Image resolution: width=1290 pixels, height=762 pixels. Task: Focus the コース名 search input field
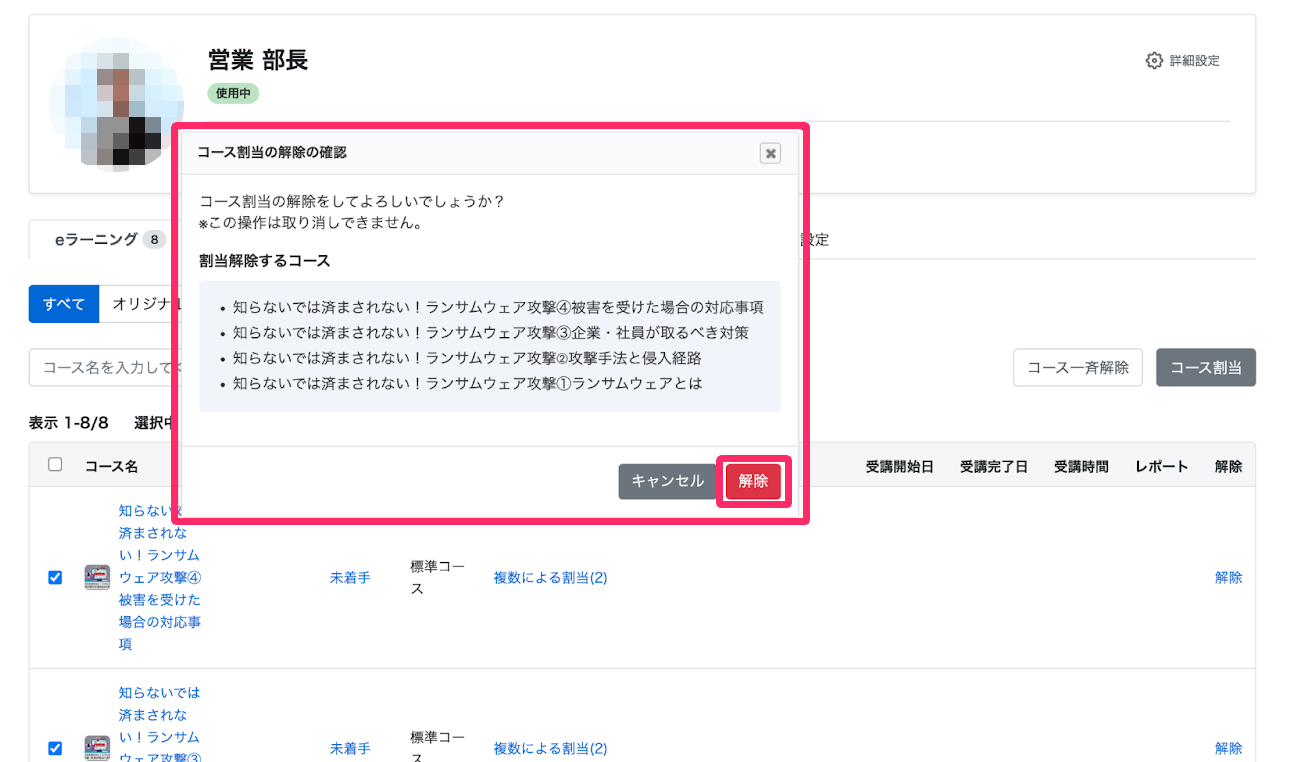pos(104,367)
